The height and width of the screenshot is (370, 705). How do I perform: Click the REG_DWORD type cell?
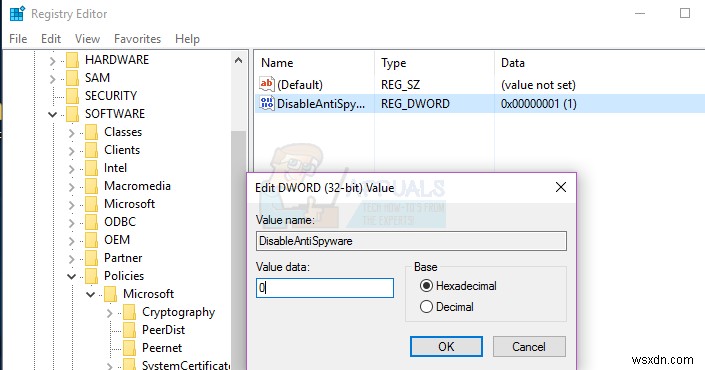(415, 104)
